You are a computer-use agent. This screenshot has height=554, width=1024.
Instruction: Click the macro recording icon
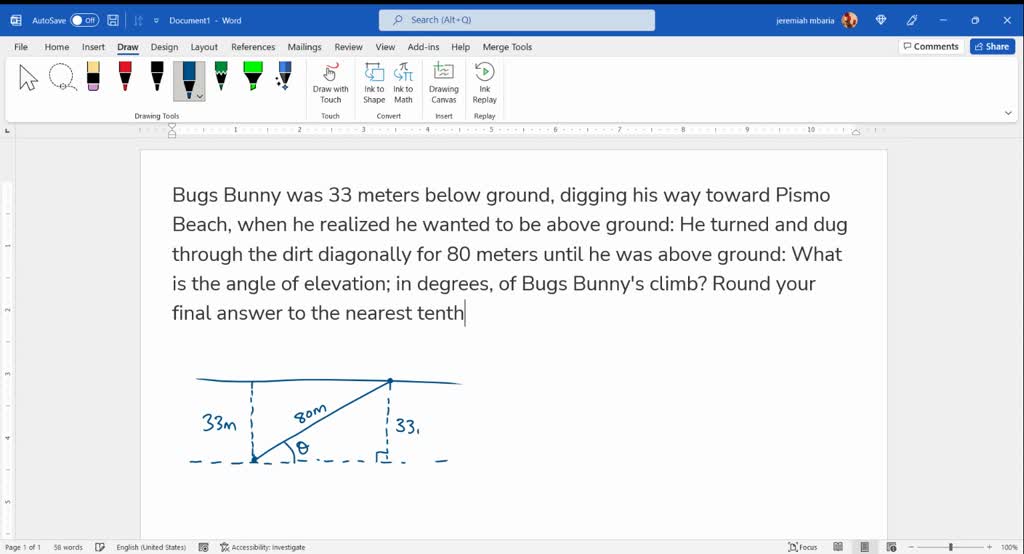tap(204, 547)
